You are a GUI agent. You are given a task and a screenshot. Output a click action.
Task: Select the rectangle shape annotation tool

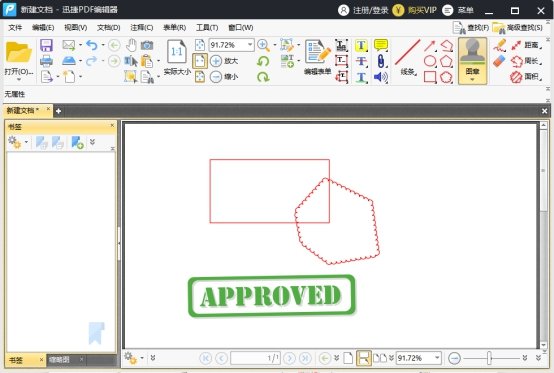(x=430, y=77)
